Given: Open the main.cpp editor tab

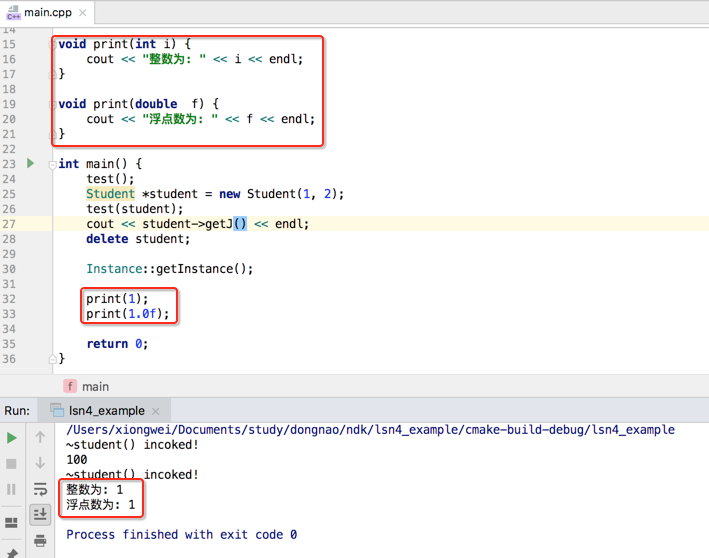Looking at the screenshot, I should click(47, 12).
